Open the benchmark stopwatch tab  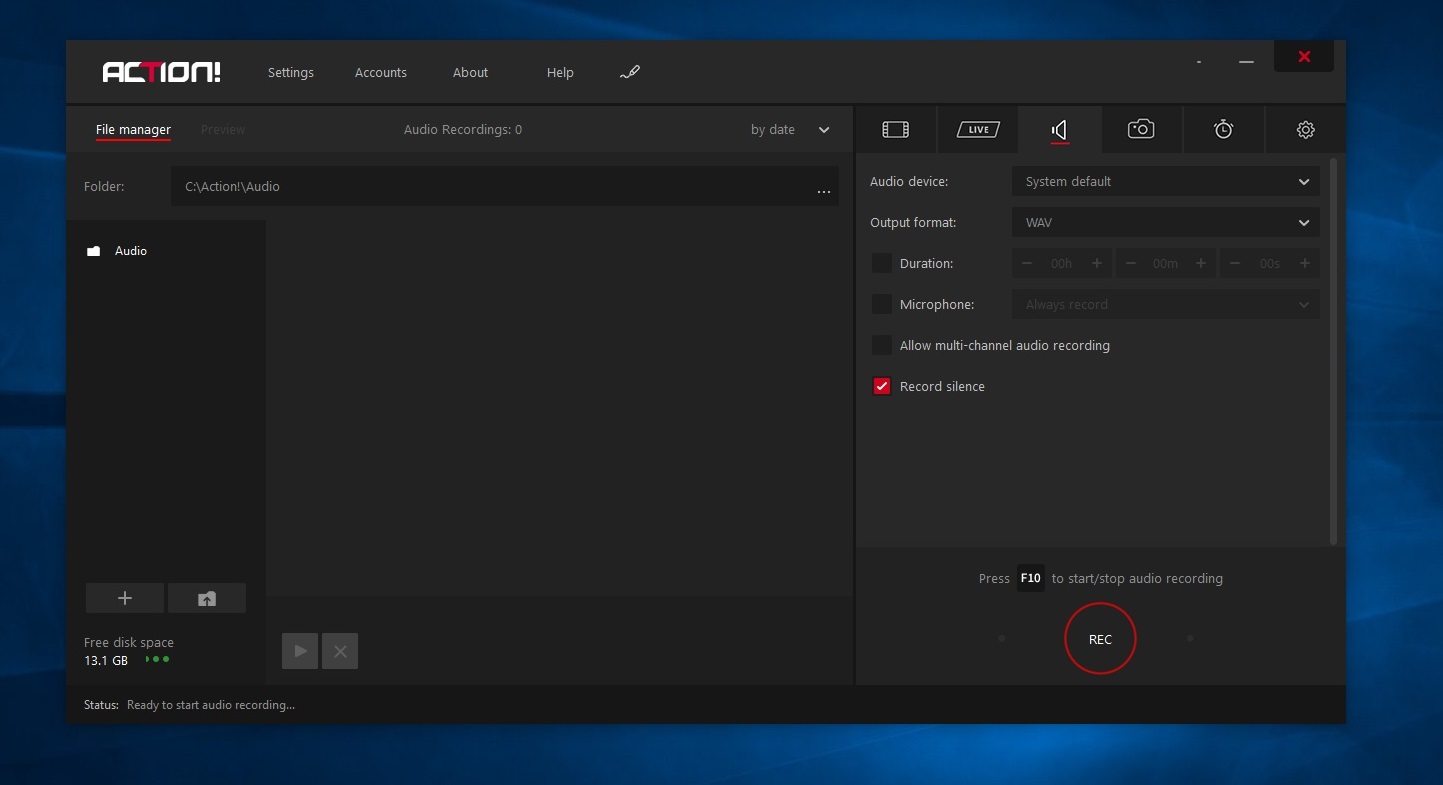tap(1223, 129)
